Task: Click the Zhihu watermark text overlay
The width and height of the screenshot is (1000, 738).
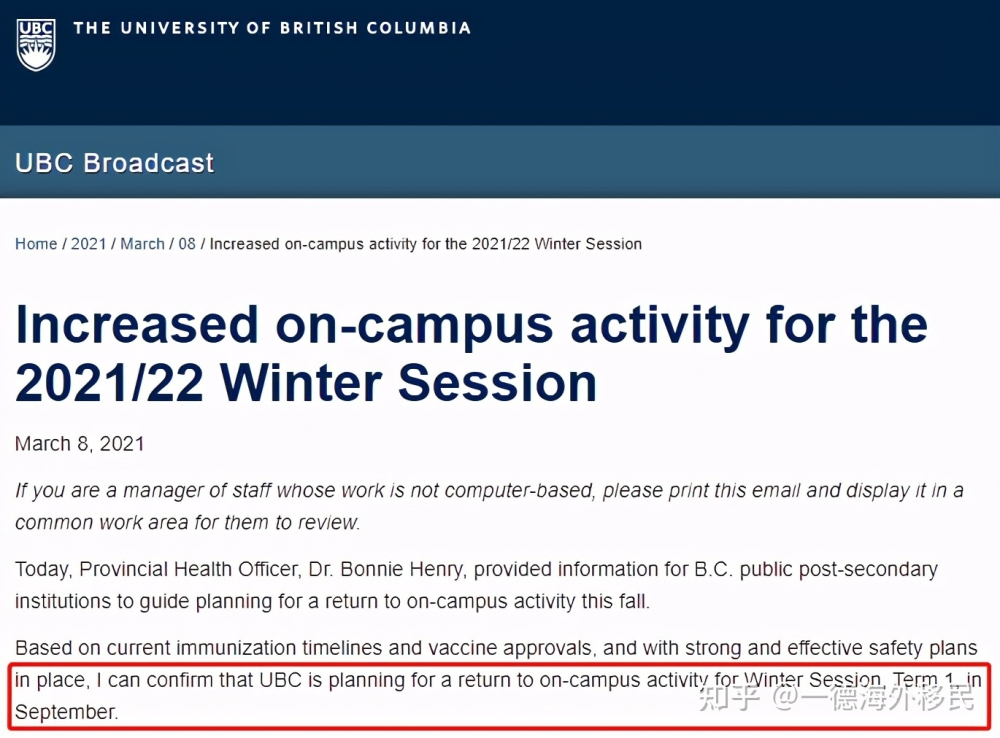Action: (837, 698)
